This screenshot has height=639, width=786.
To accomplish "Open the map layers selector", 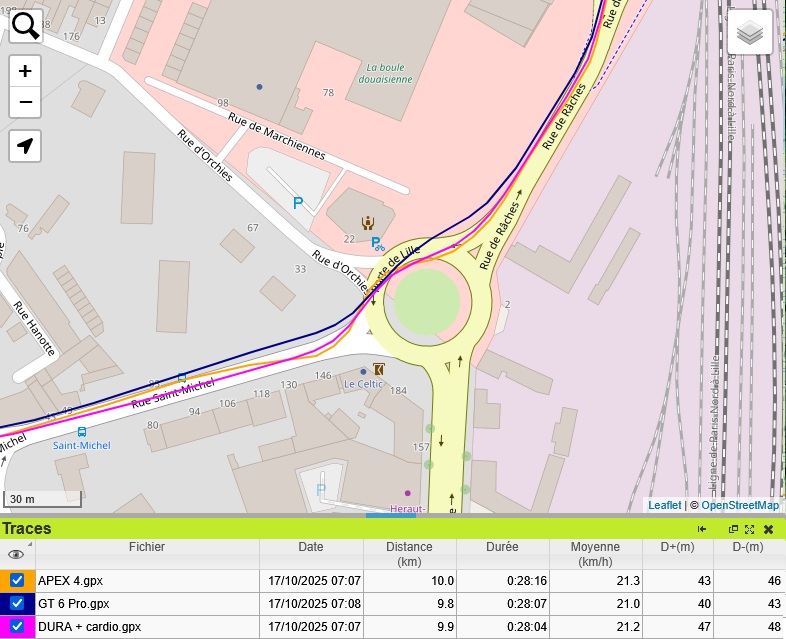I will pyautogui.click(x=750, y=34).
